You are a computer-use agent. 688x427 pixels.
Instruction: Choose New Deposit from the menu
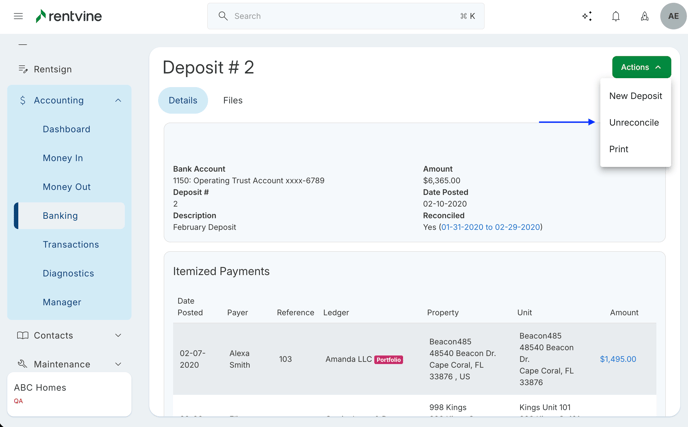(635, 96)
